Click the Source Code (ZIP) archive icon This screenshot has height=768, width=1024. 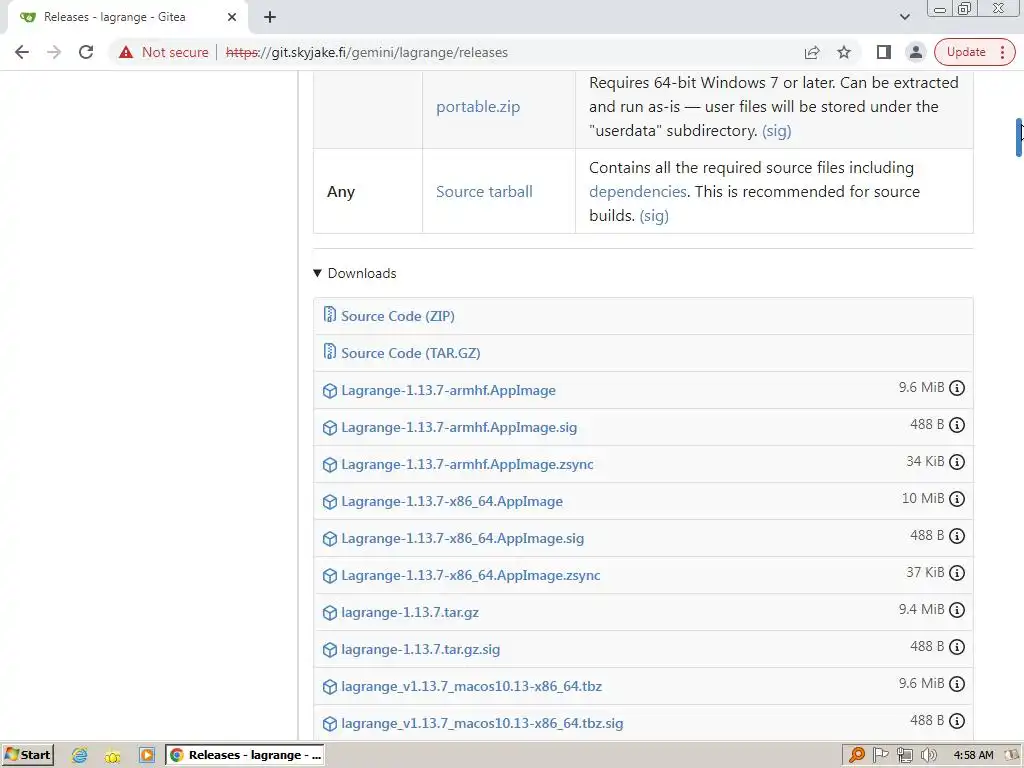[x=330, y=315]
